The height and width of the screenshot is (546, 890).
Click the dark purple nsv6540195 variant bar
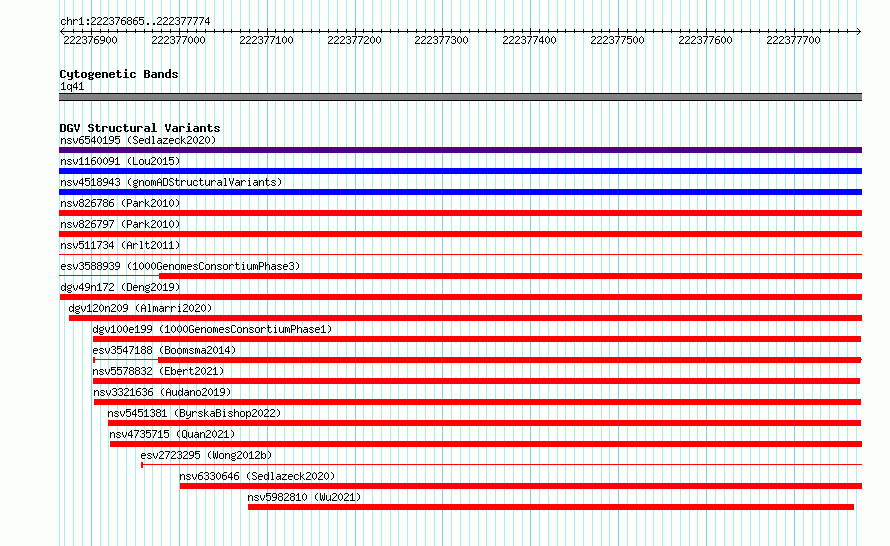coord(460,150)
